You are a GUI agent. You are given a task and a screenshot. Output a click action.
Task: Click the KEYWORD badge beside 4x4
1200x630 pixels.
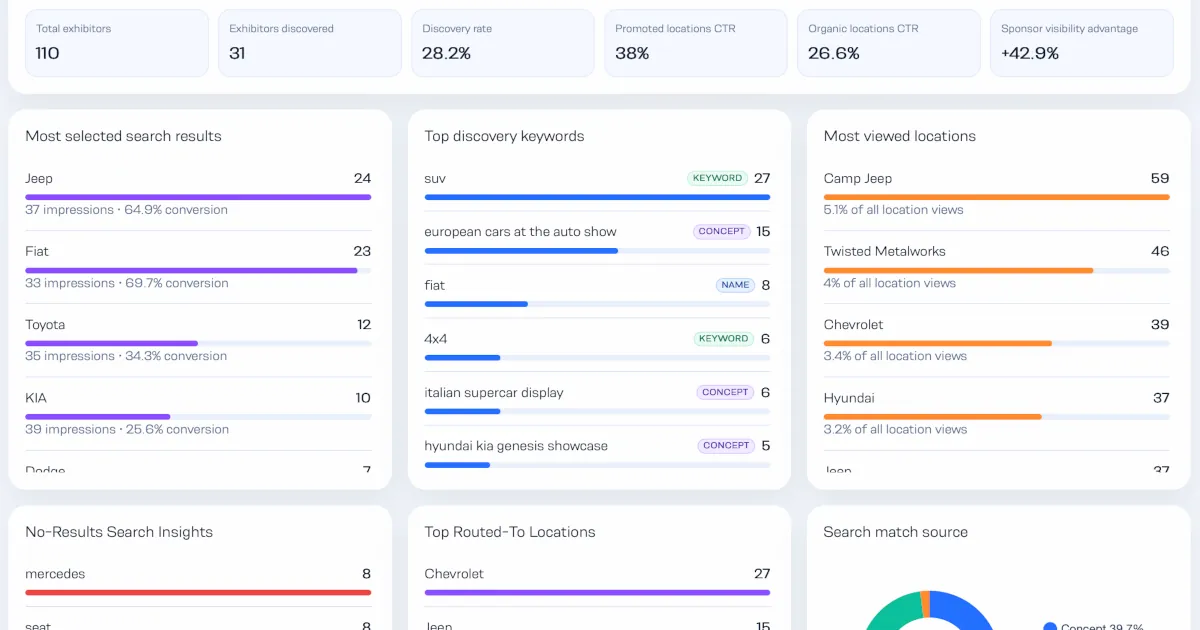[x=723, y=338]
